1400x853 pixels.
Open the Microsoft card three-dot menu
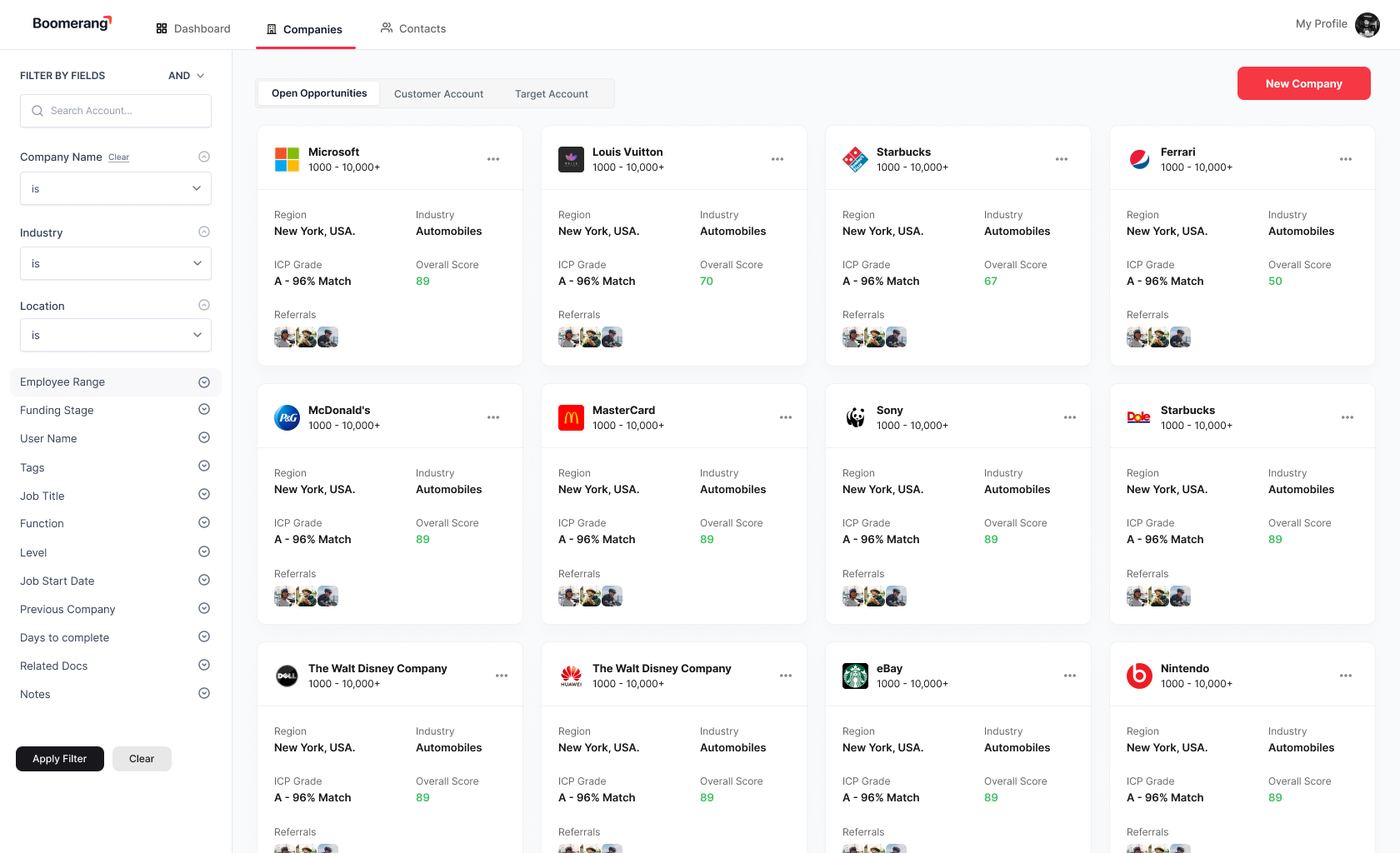[493, 159]
